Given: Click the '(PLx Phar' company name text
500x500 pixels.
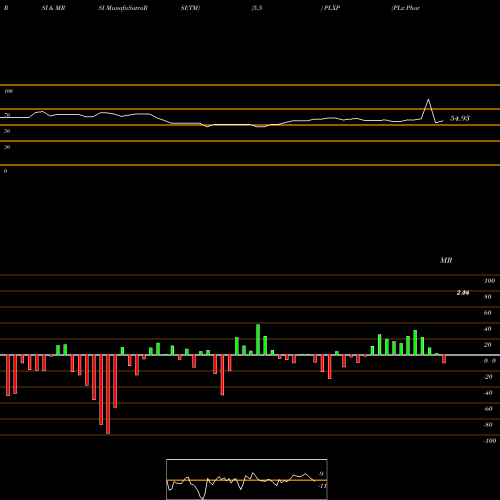Looking at the screenshot, I should pyautogui.click(x=406, y=8).
